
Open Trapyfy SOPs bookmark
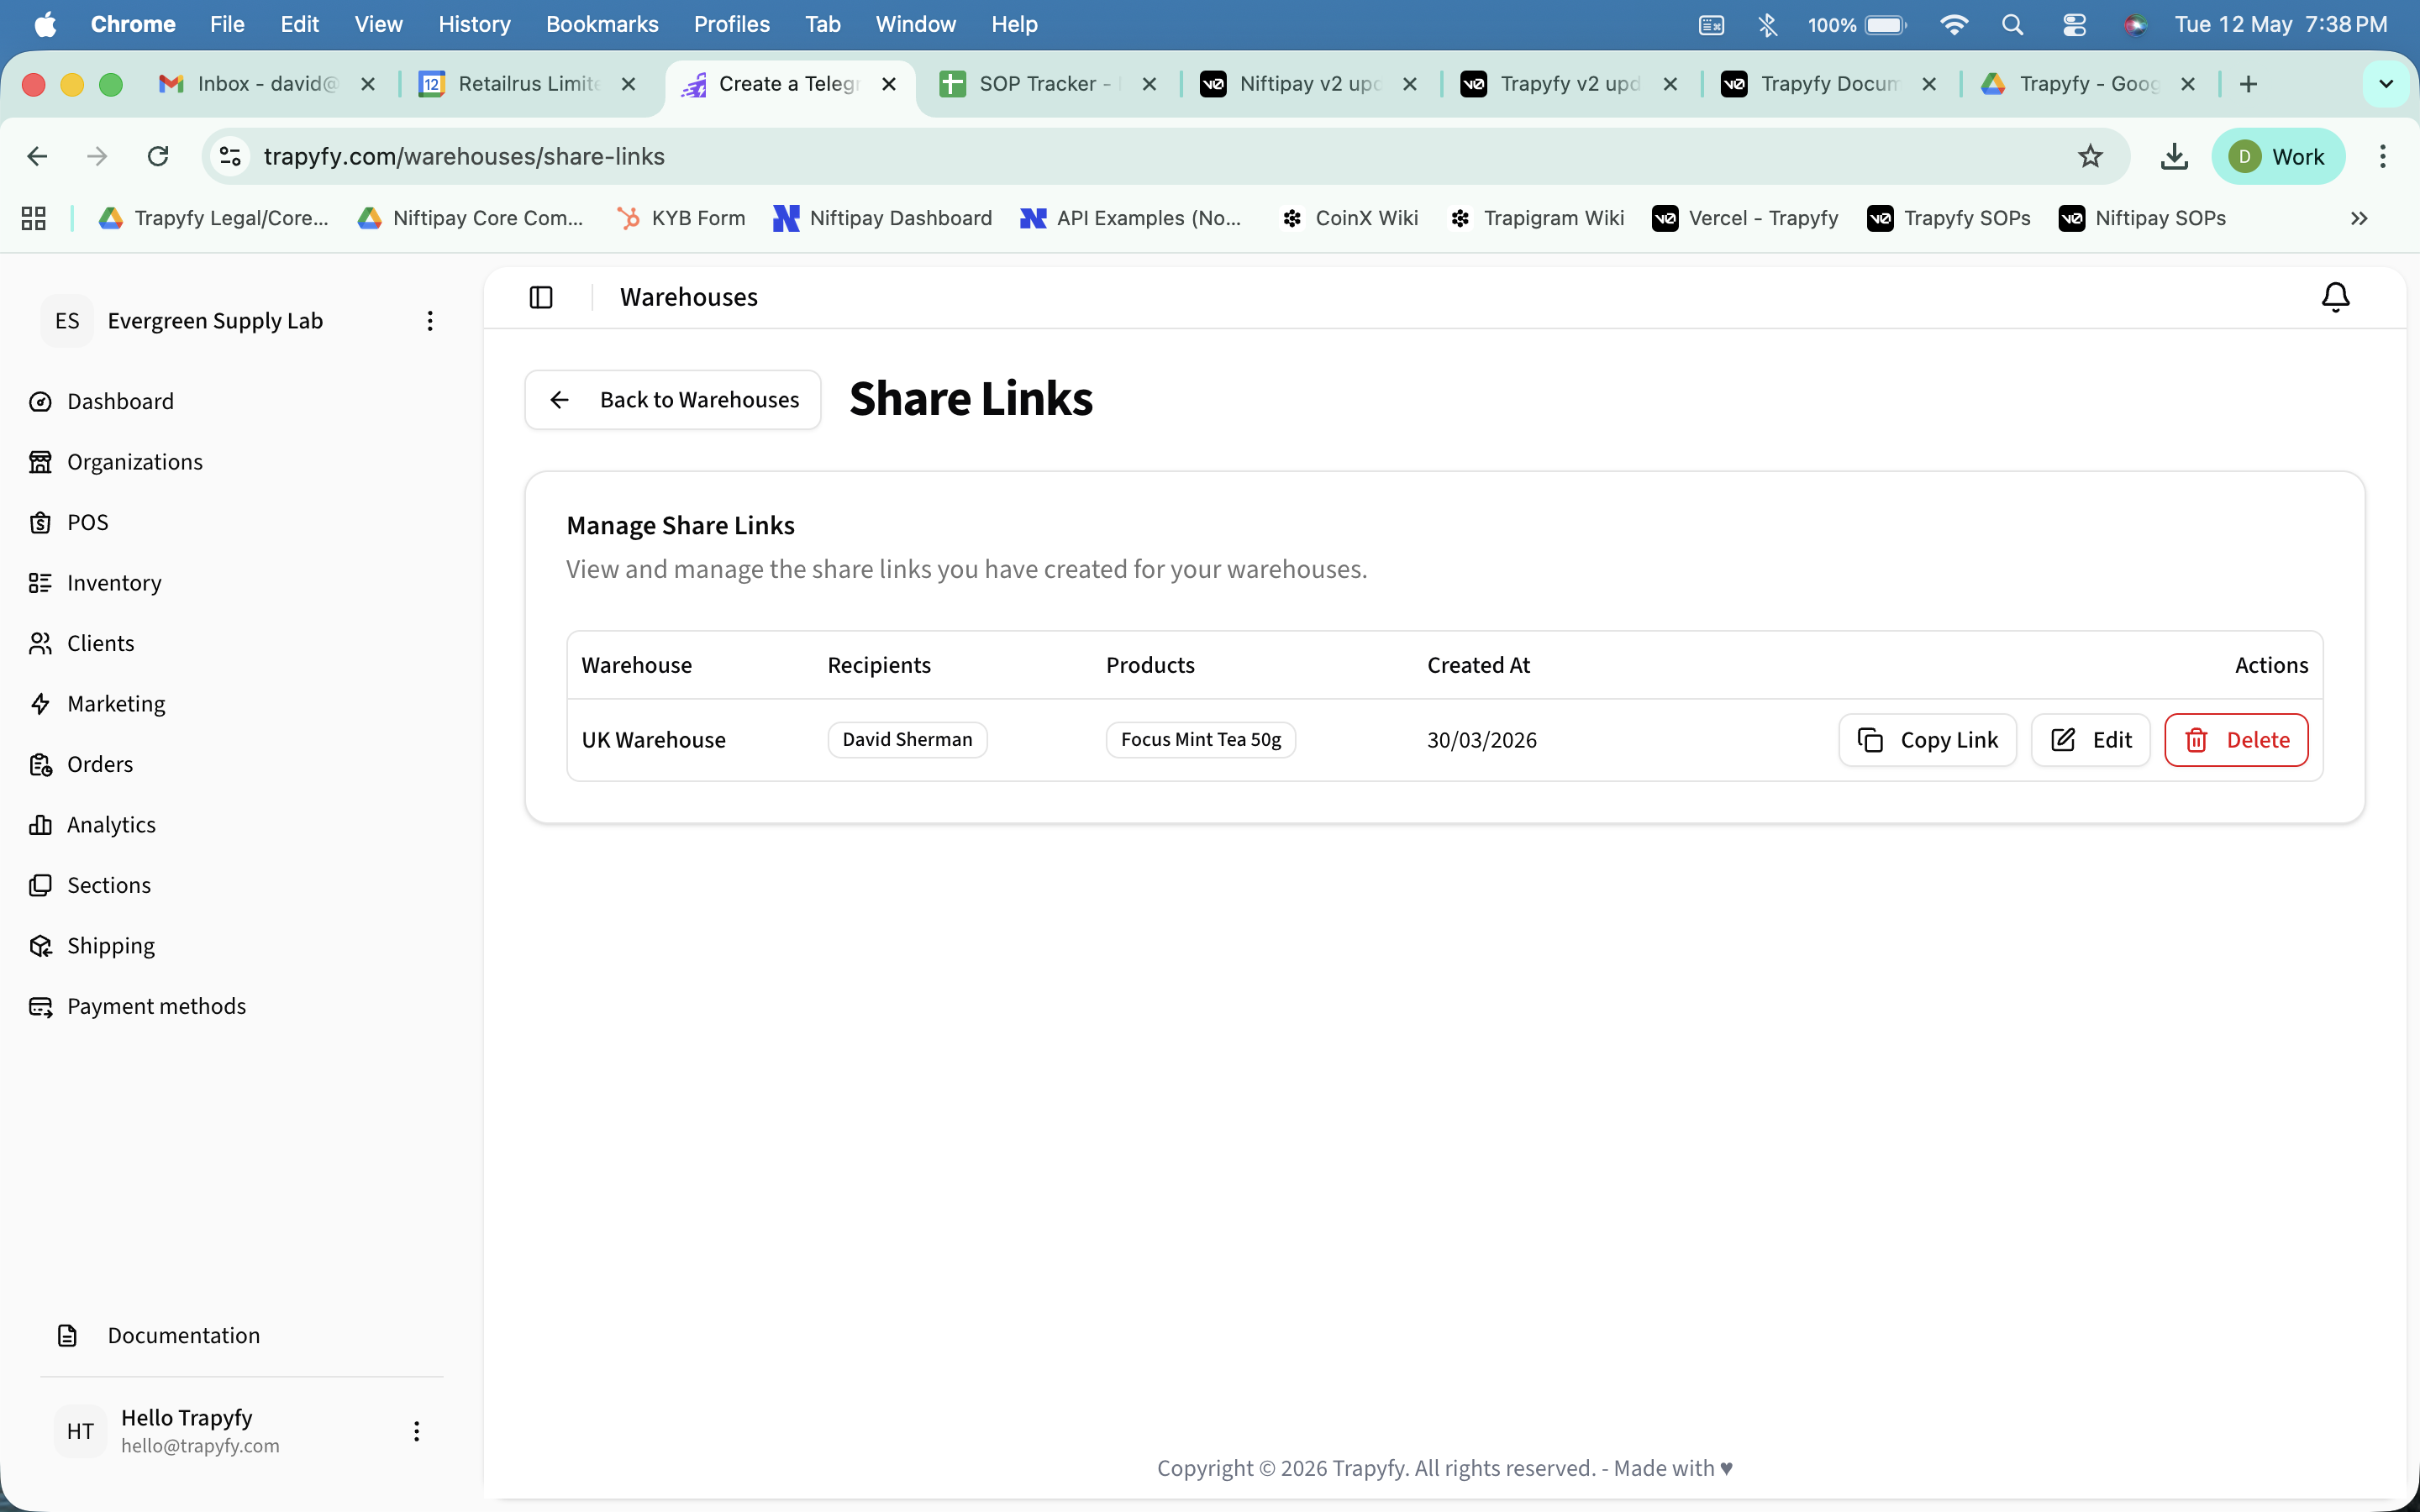pyautogui.click(x=1949, y=218)
